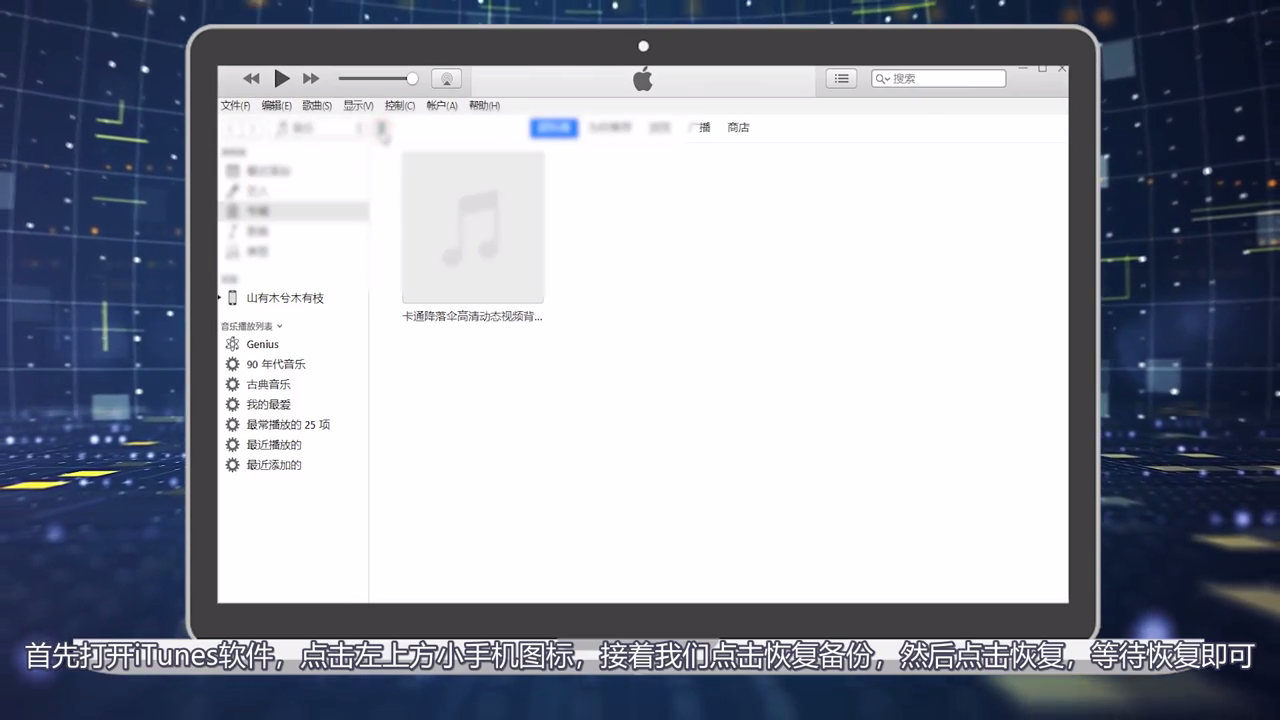The height and width of the screenshot is (720, 1280).
Task: Click the album artwork placeholder thumbnail
Action: 473,227
